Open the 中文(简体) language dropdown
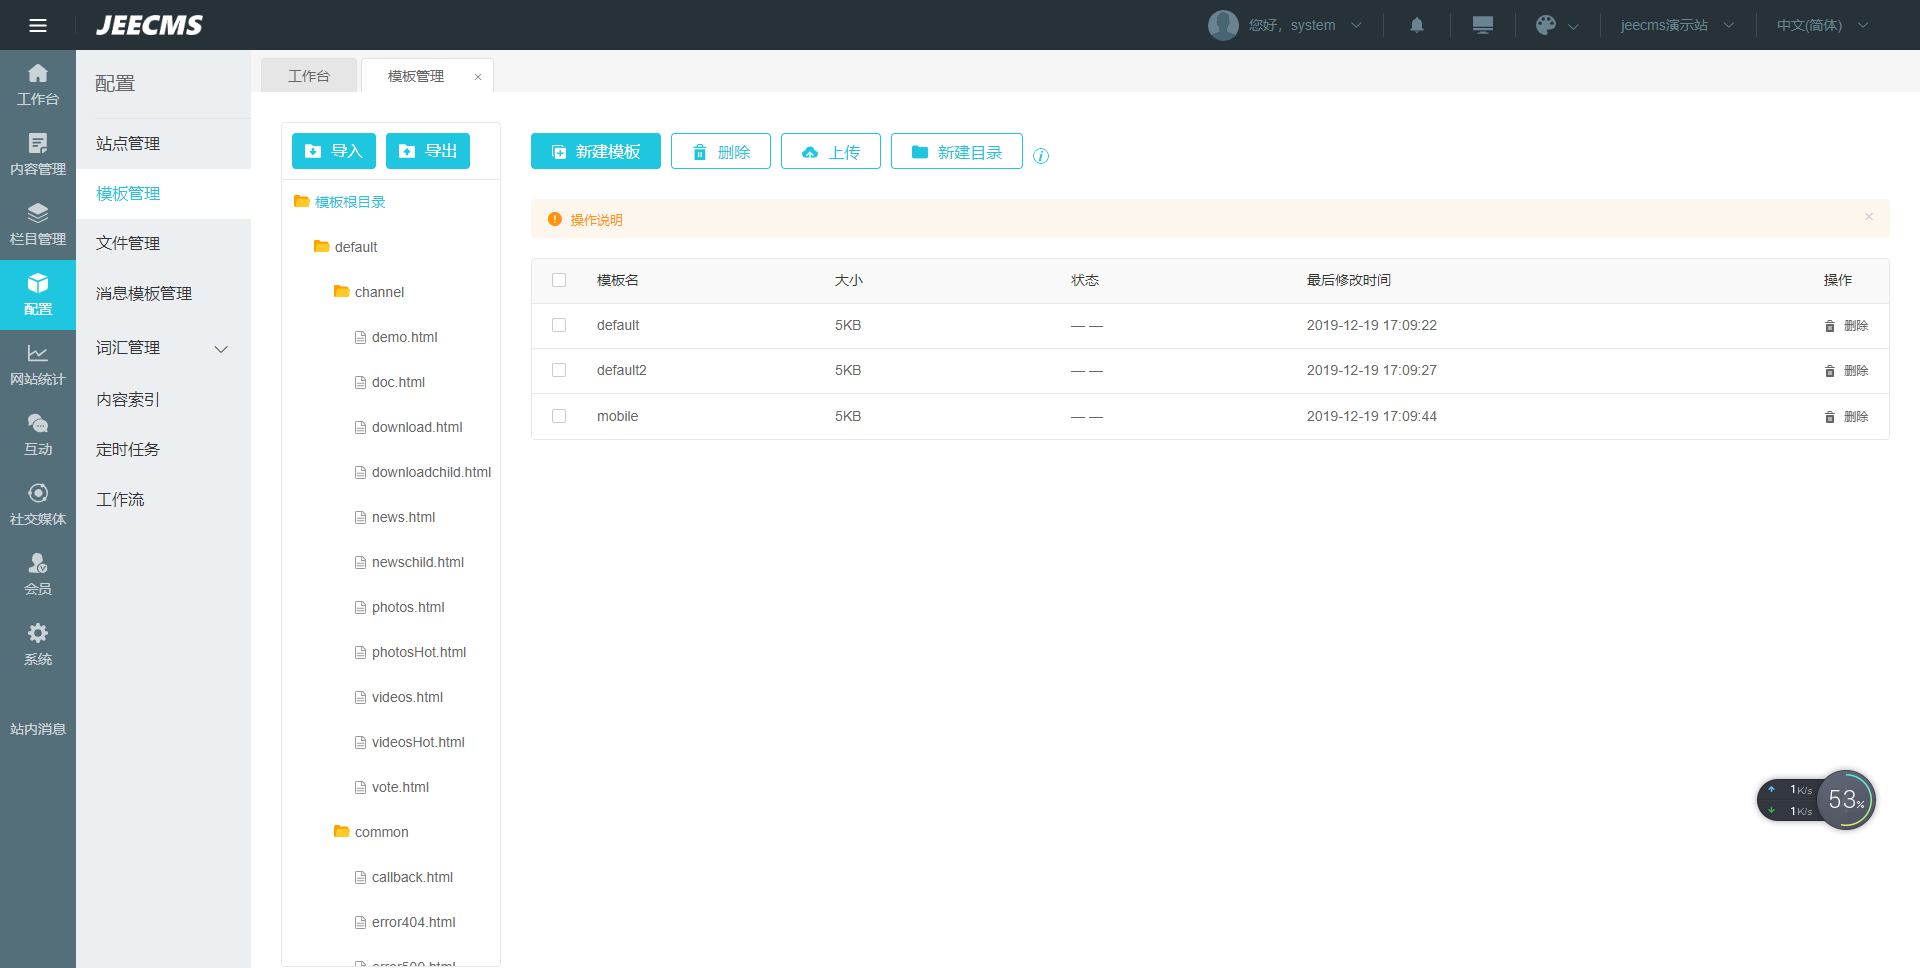This screenshot has width=1920, height=968. point(1821,25)
